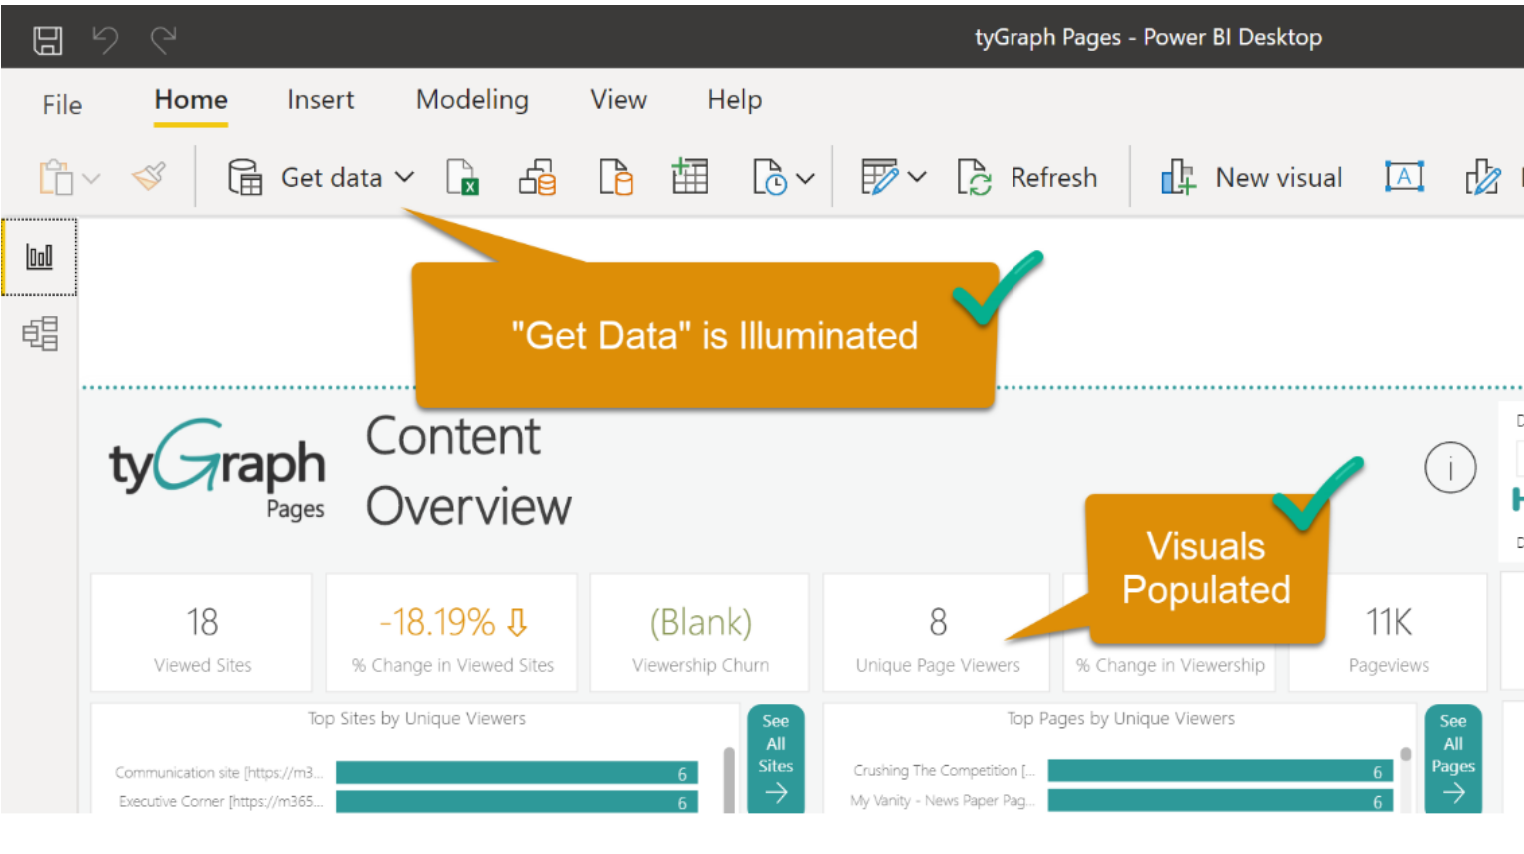Open the Power BI datasets icon
This screenshot has height=854, width=1524.
pyautogui.click(x=537, y=177)
